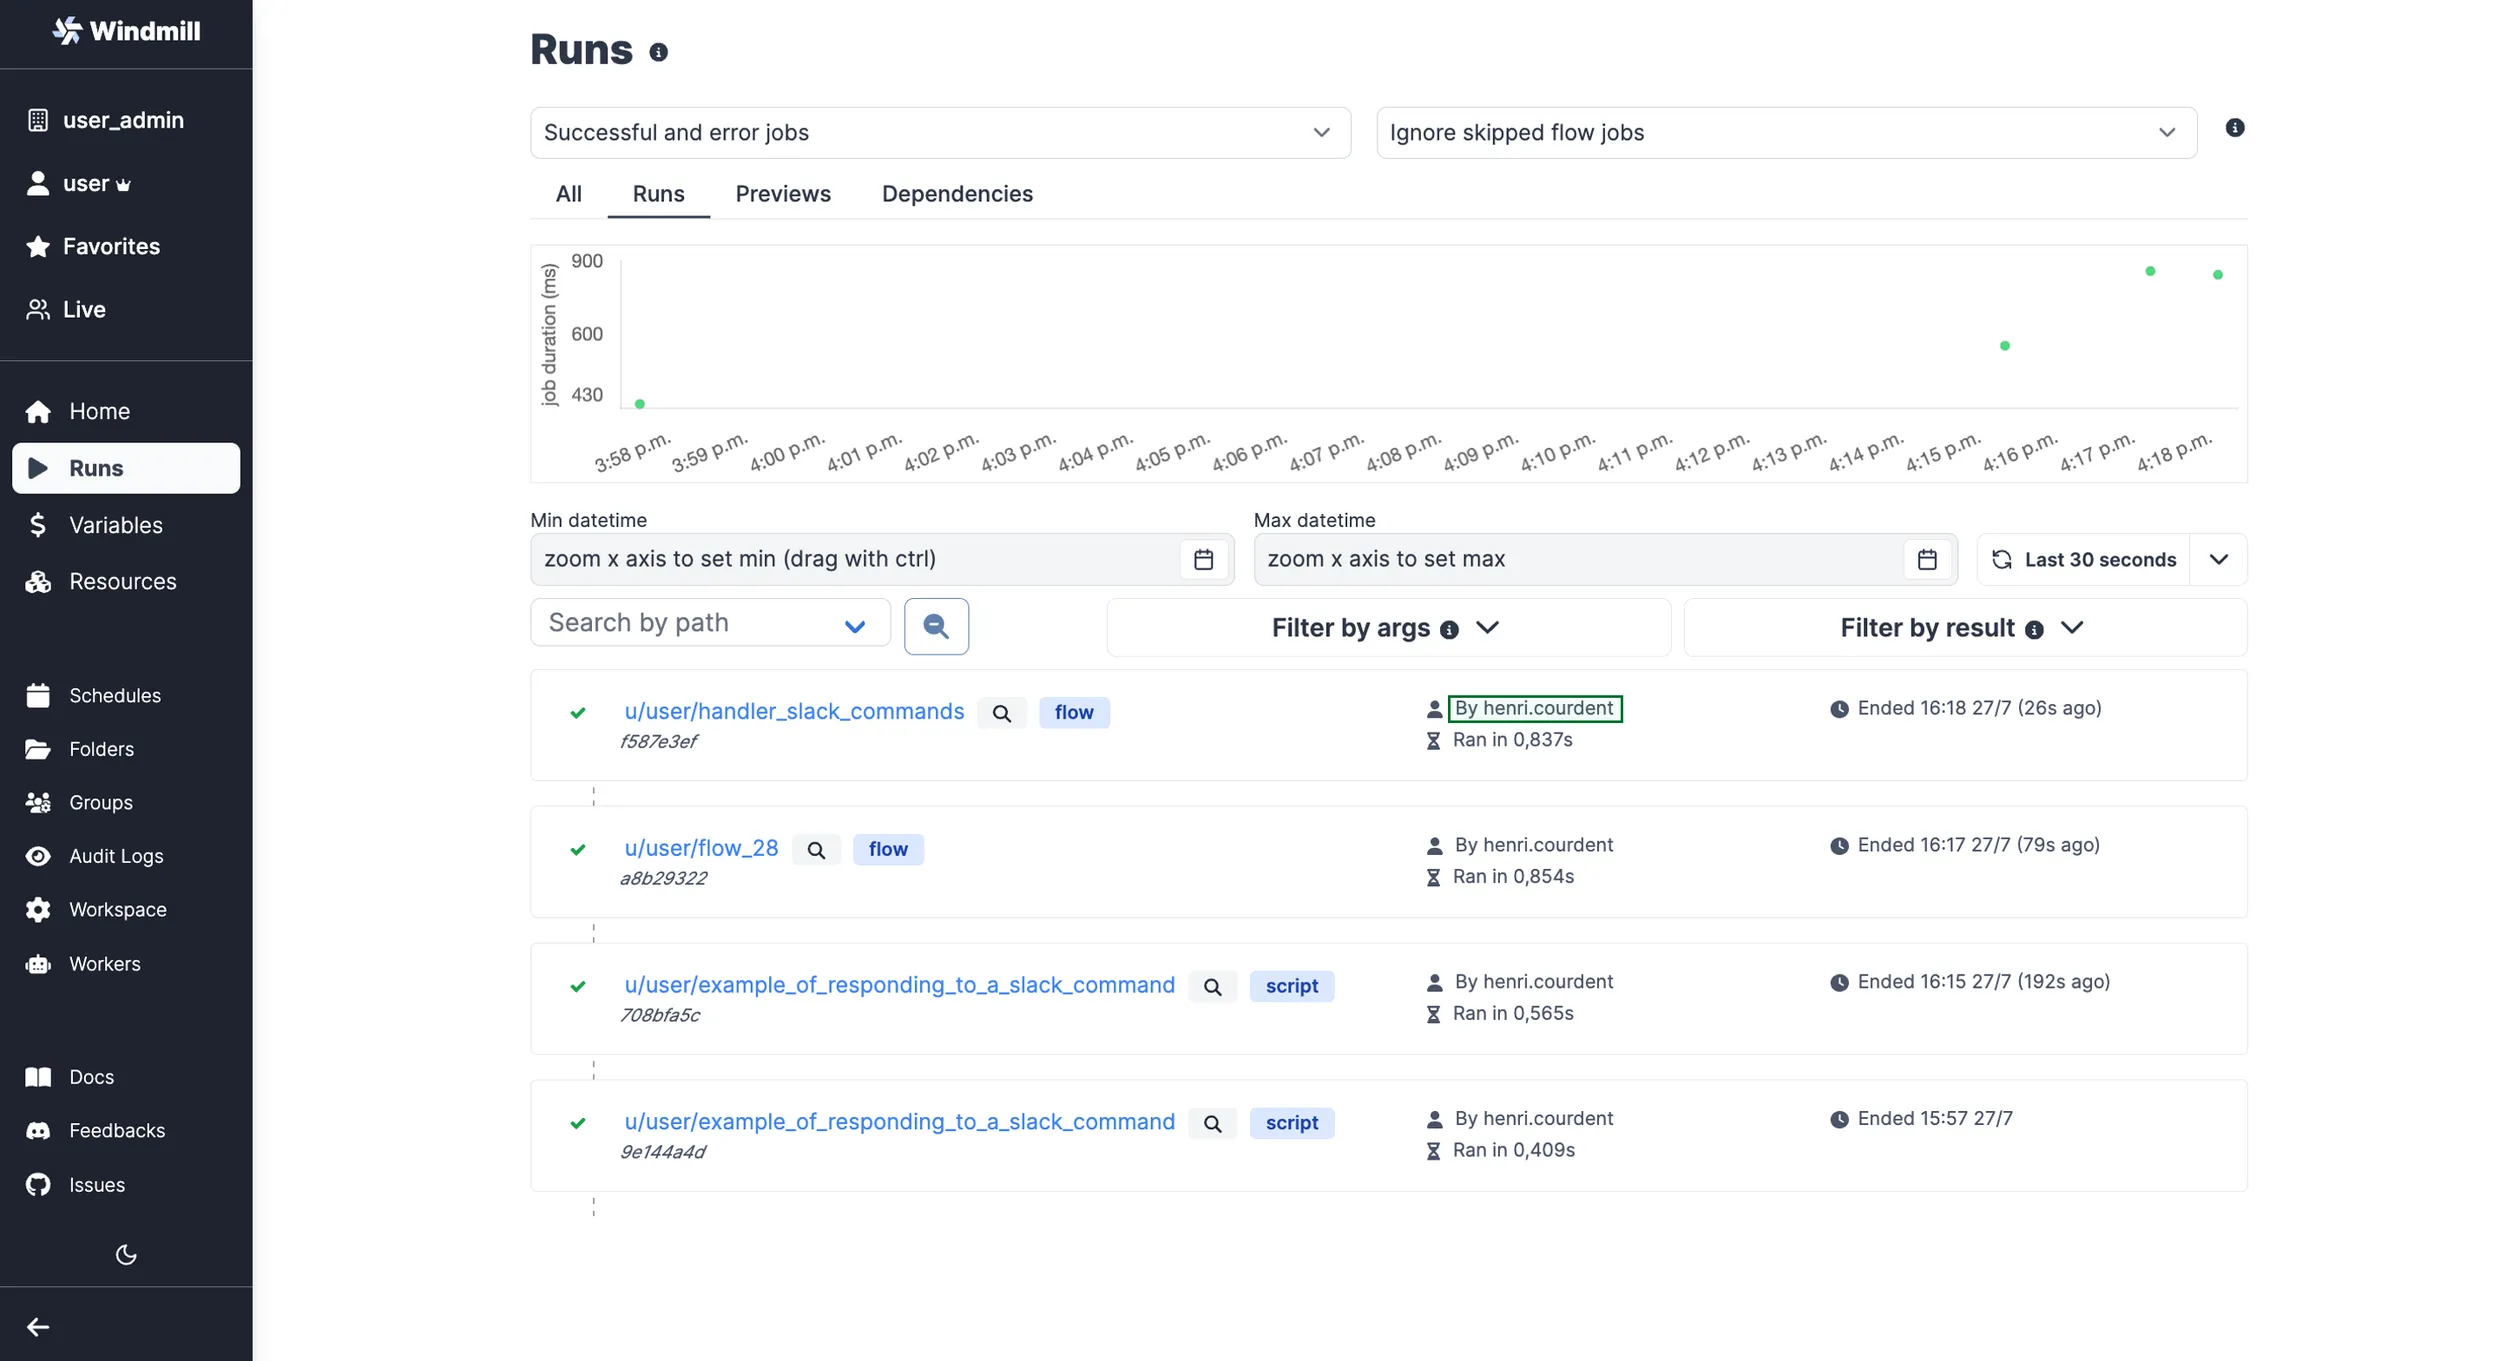2500x1361 pixels.
Task: Expand auto-refresh interval dropdown arrow
Action: 2218,559
